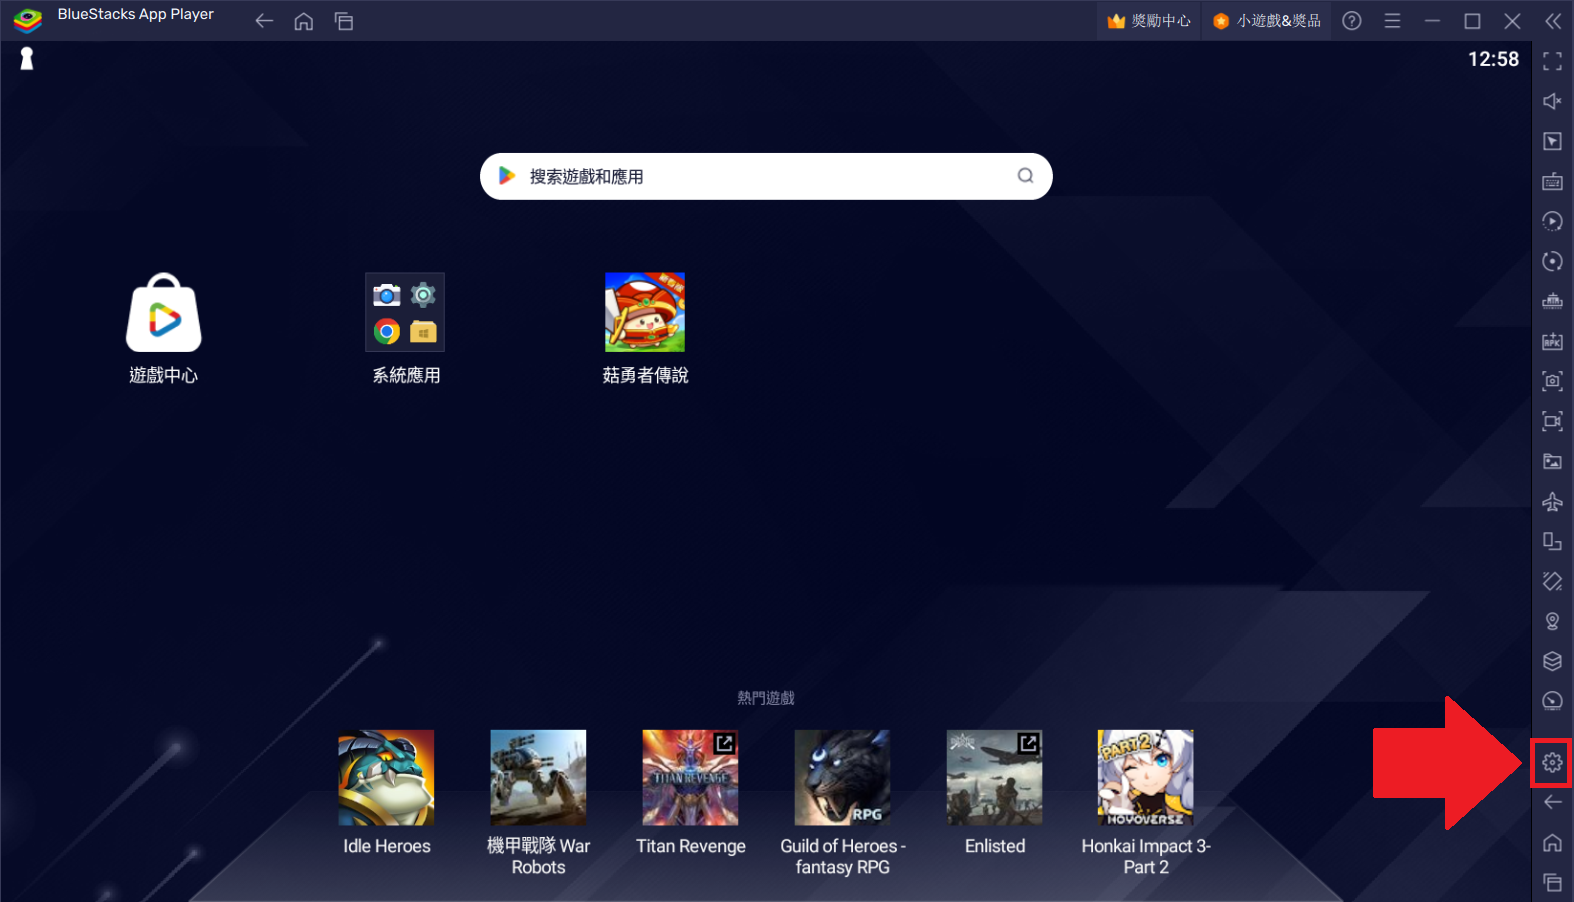This screenshot has height=902, width=1574.
Task: Open Guild of Heroes fantasy RPG
Action: (x=842, y=778)
